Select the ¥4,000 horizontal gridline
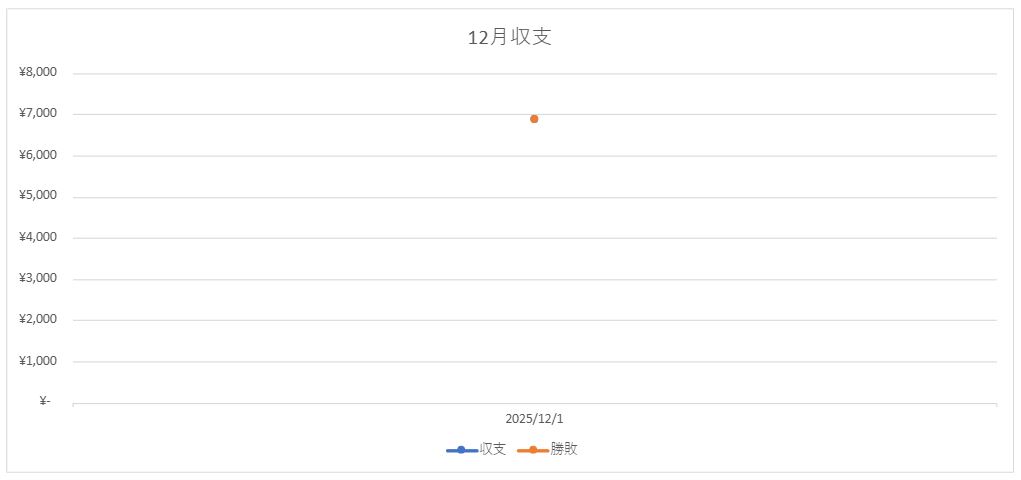This screenshot has width=1021, height=480. point(300,238)
